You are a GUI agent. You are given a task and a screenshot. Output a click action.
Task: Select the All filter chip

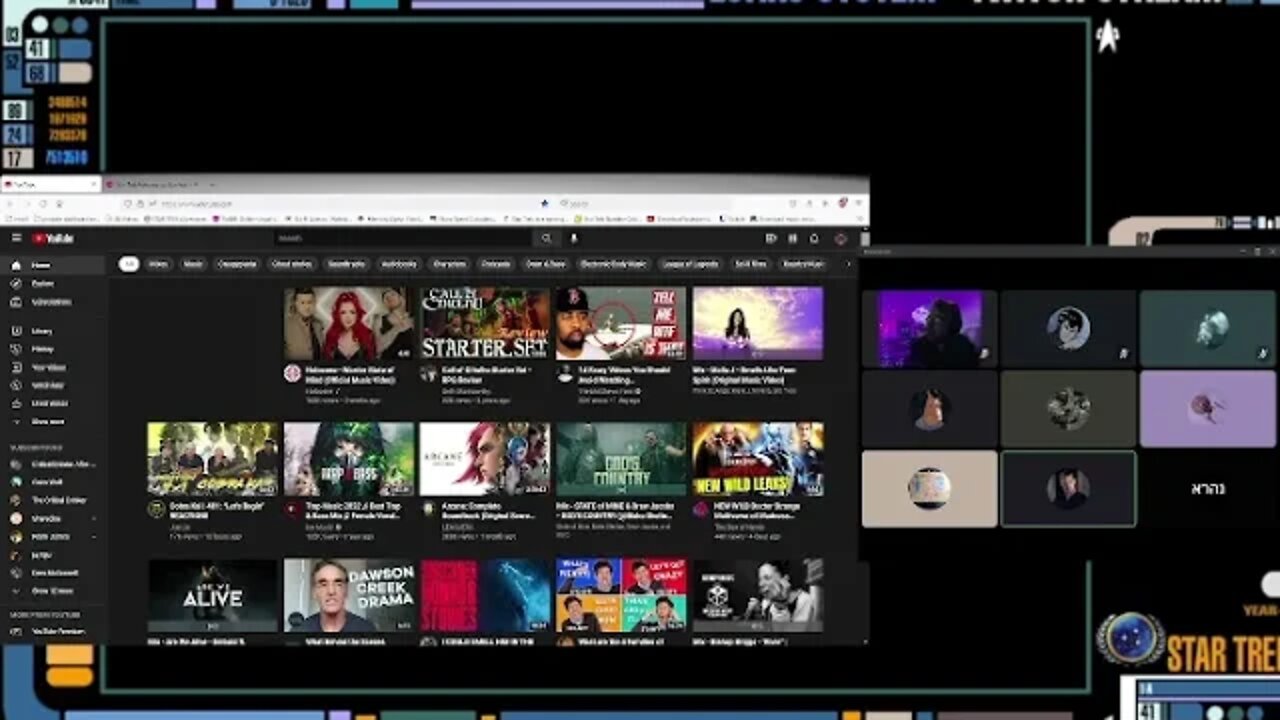pos(129,264)
